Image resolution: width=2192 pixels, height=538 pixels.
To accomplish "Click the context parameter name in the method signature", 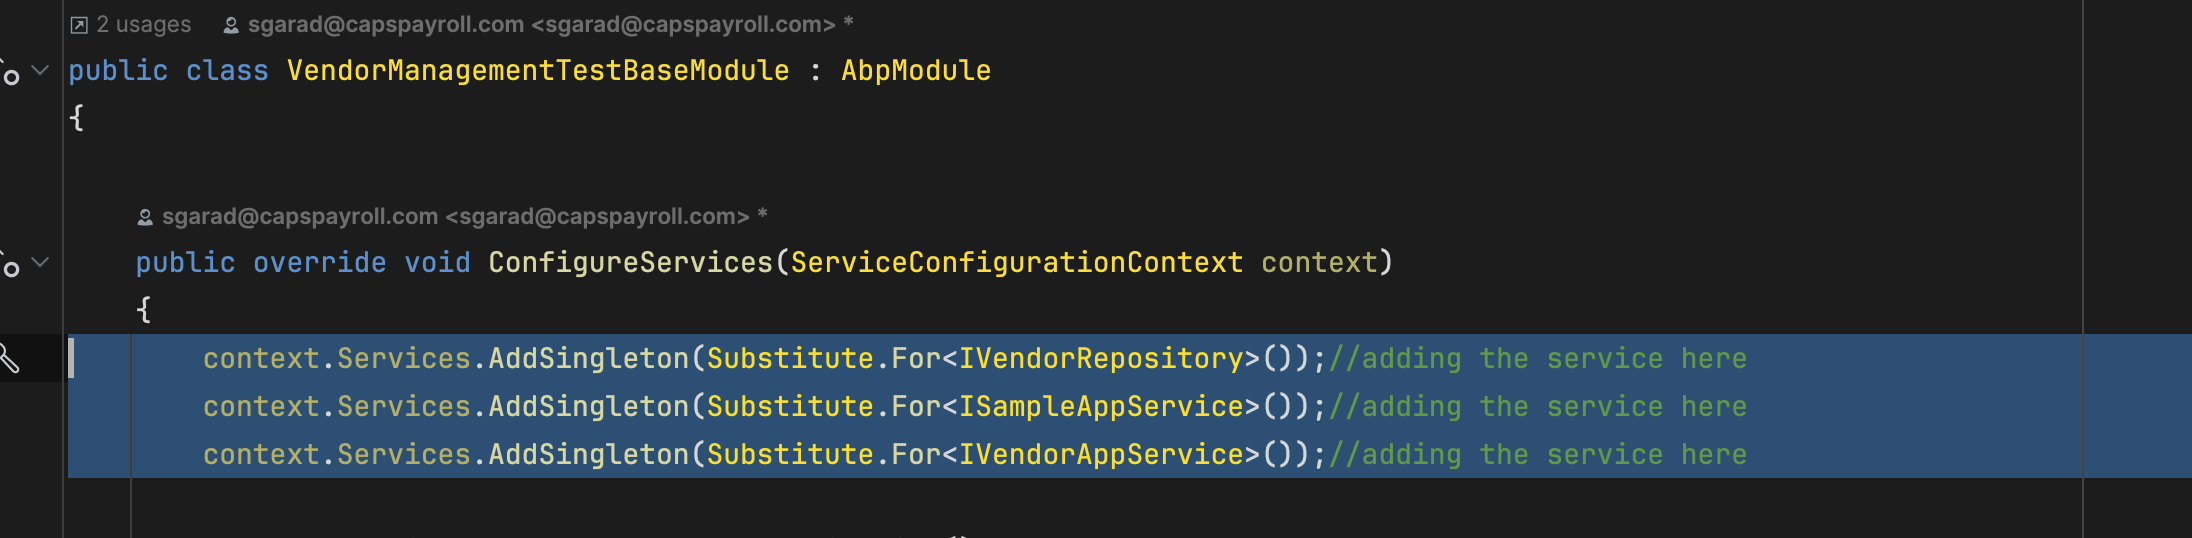I will 1319,263.
